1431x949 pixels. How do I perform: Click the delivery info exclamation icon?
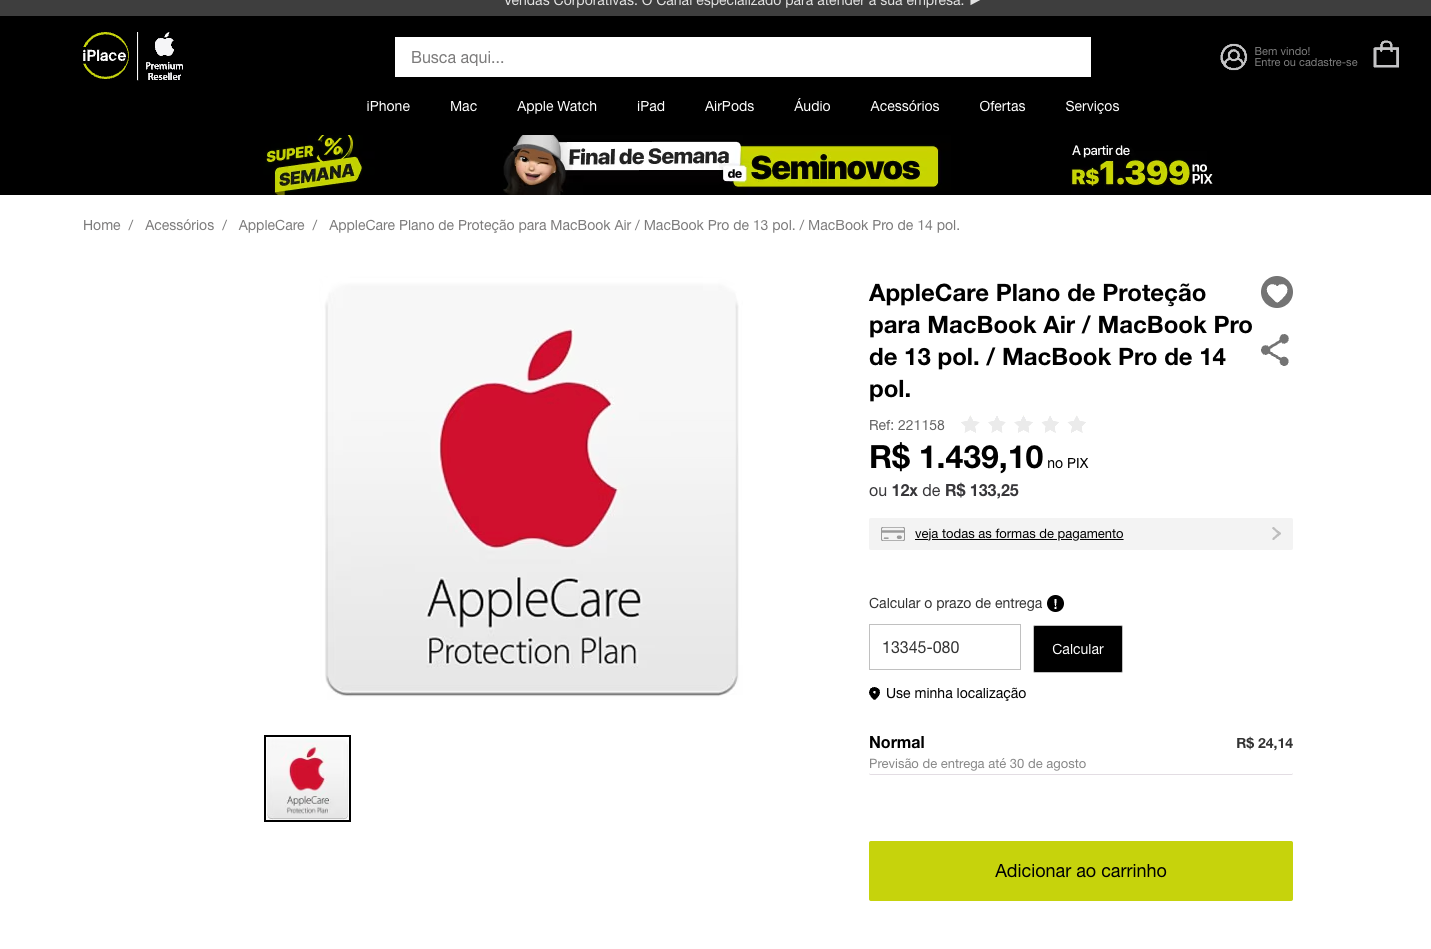1055,603
